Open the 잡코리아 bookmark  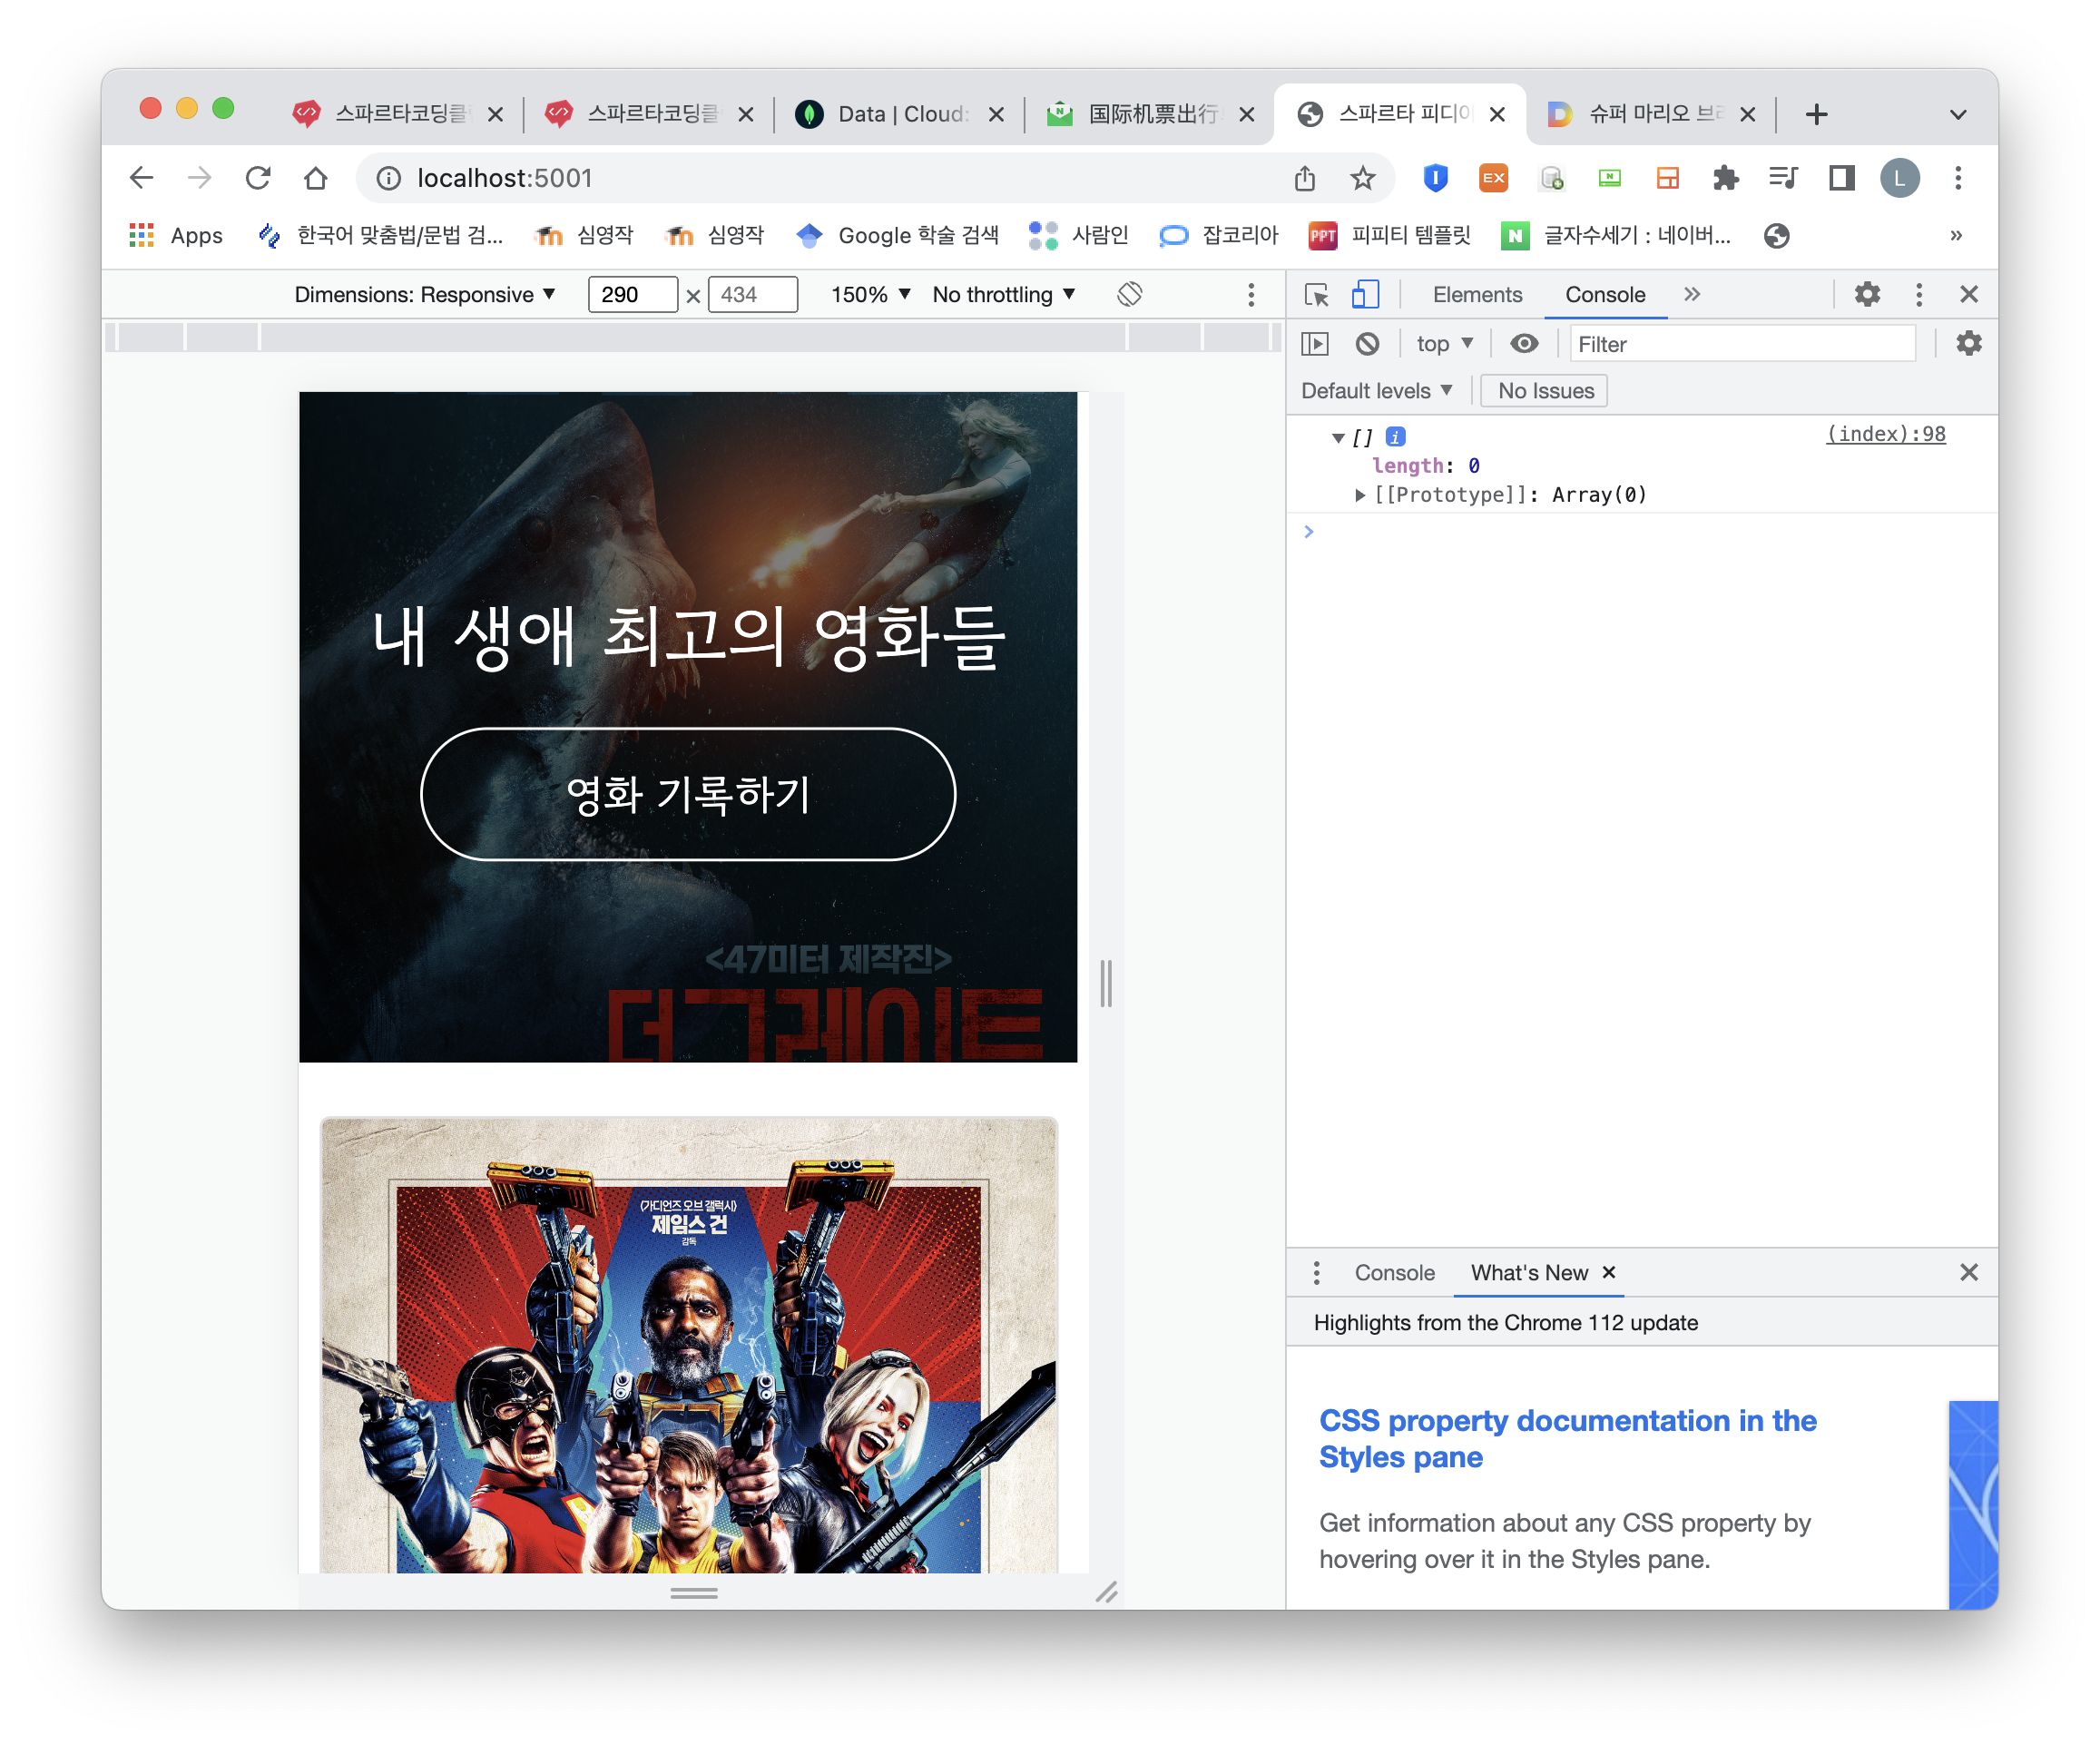coord(1219,236)
